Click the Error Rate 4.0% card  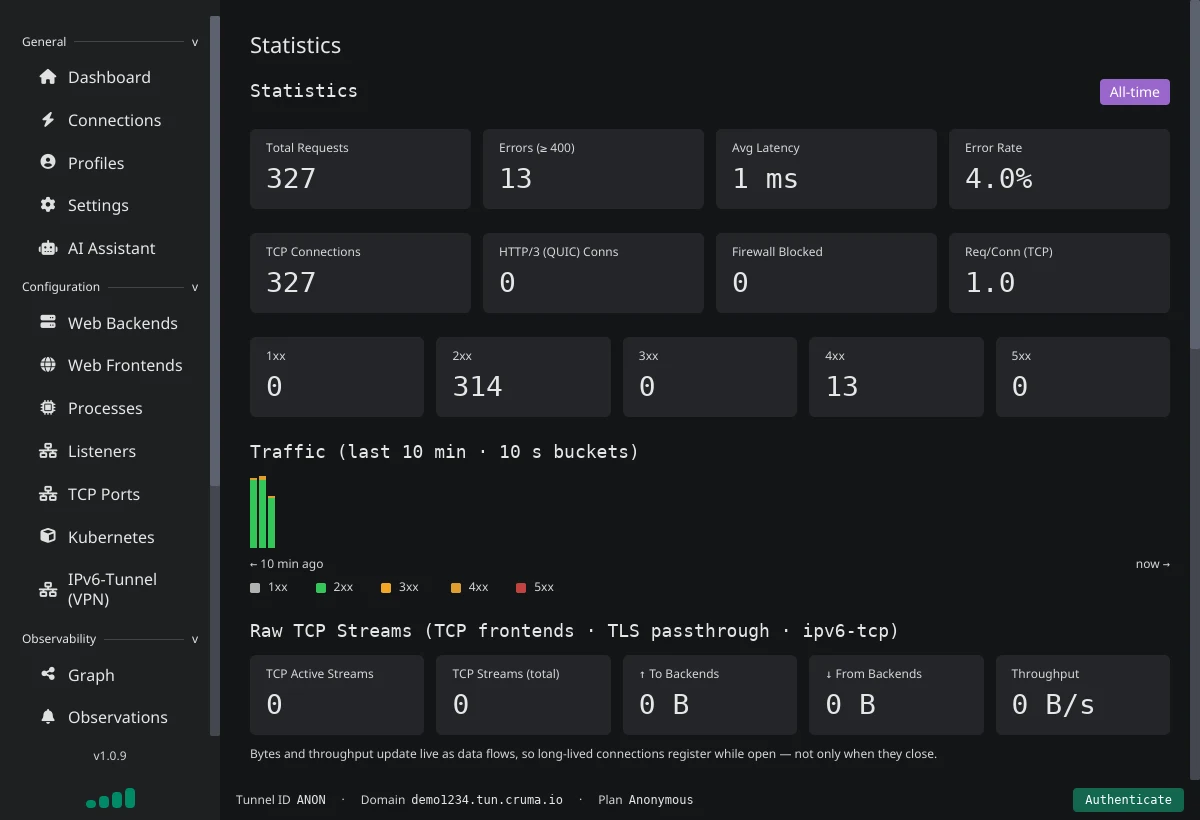pyautogui.click(x=1059, y=169)
